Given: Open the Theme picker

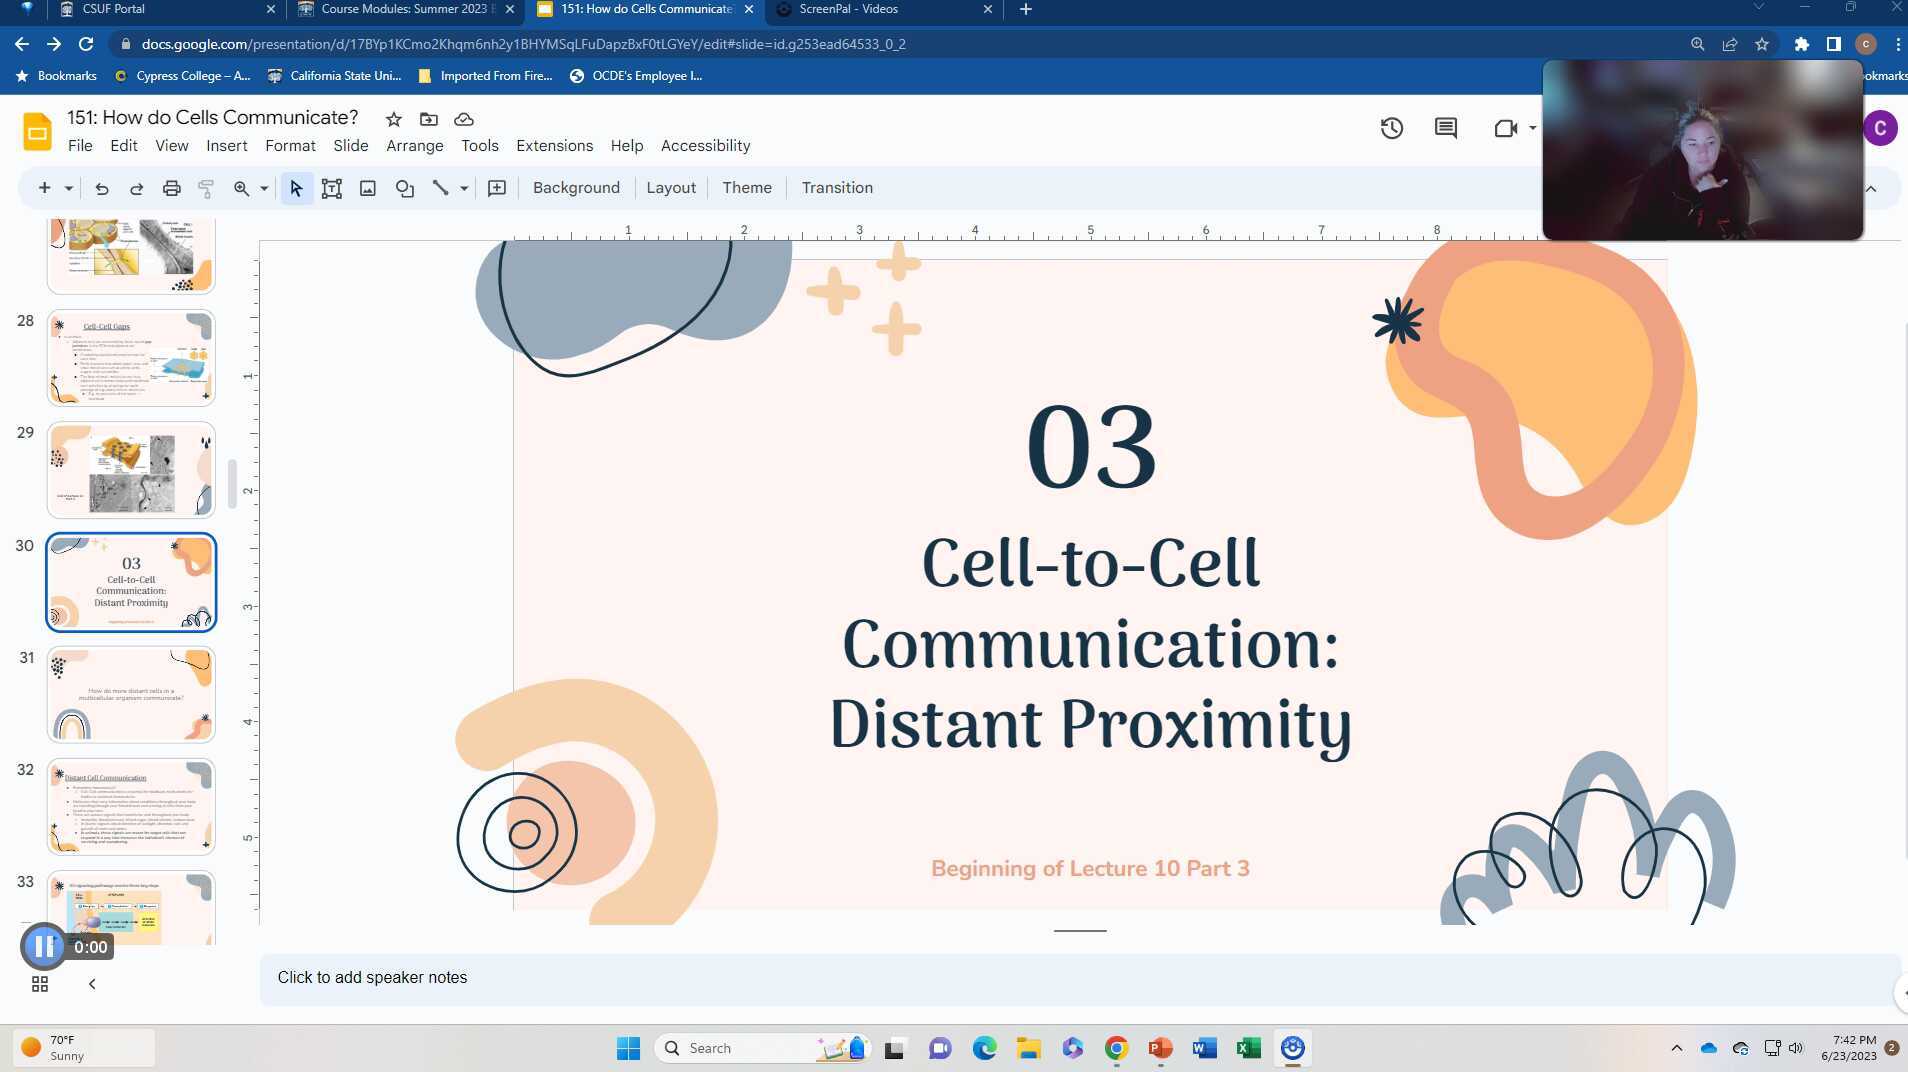Looking at the screenshot, I should click(746, 187).
